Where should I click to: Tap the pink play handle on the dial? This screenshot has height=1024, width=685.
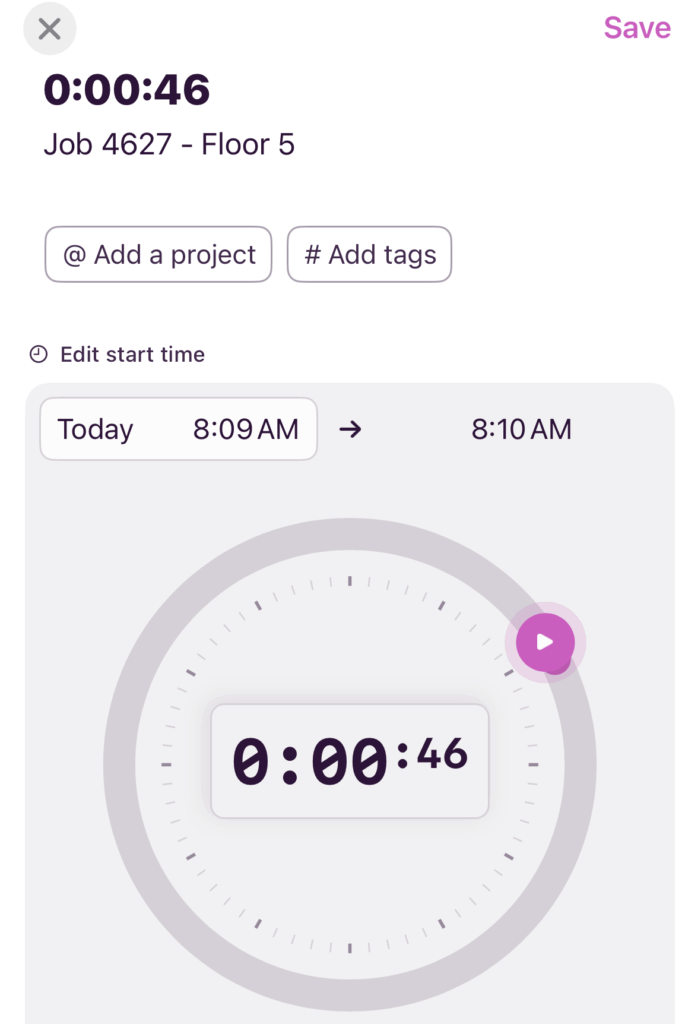click(545, 642)
